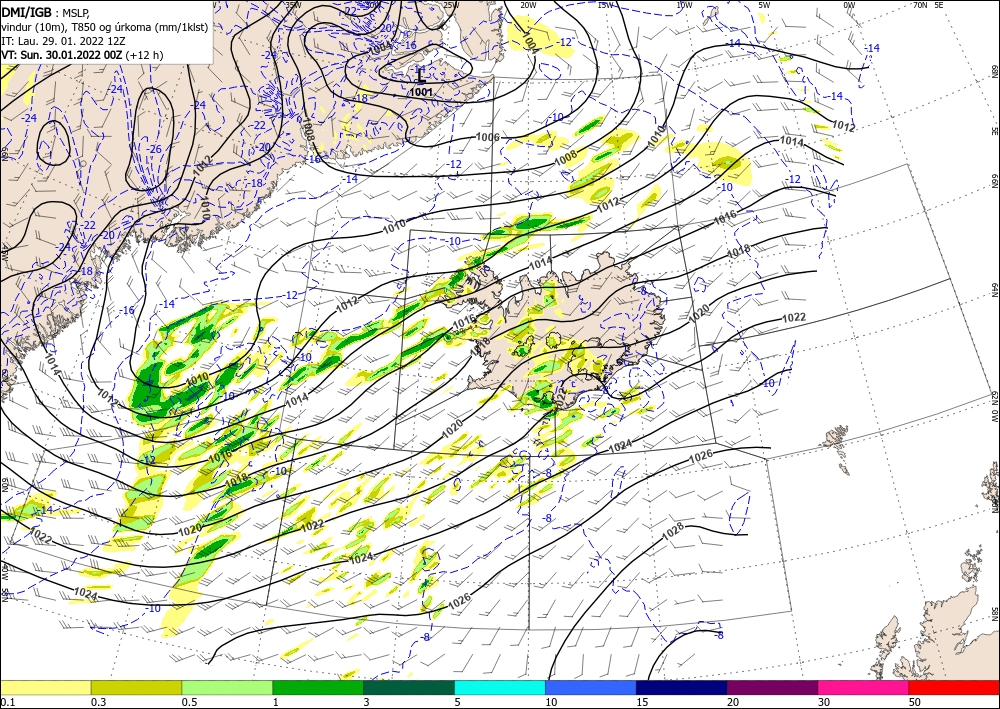Image resolution: width=1000 pixels, height=709 pixels.
Task: Click the 'vindur (10m), T850 og úrkoma' line
Action: click(x=105, y=27)
